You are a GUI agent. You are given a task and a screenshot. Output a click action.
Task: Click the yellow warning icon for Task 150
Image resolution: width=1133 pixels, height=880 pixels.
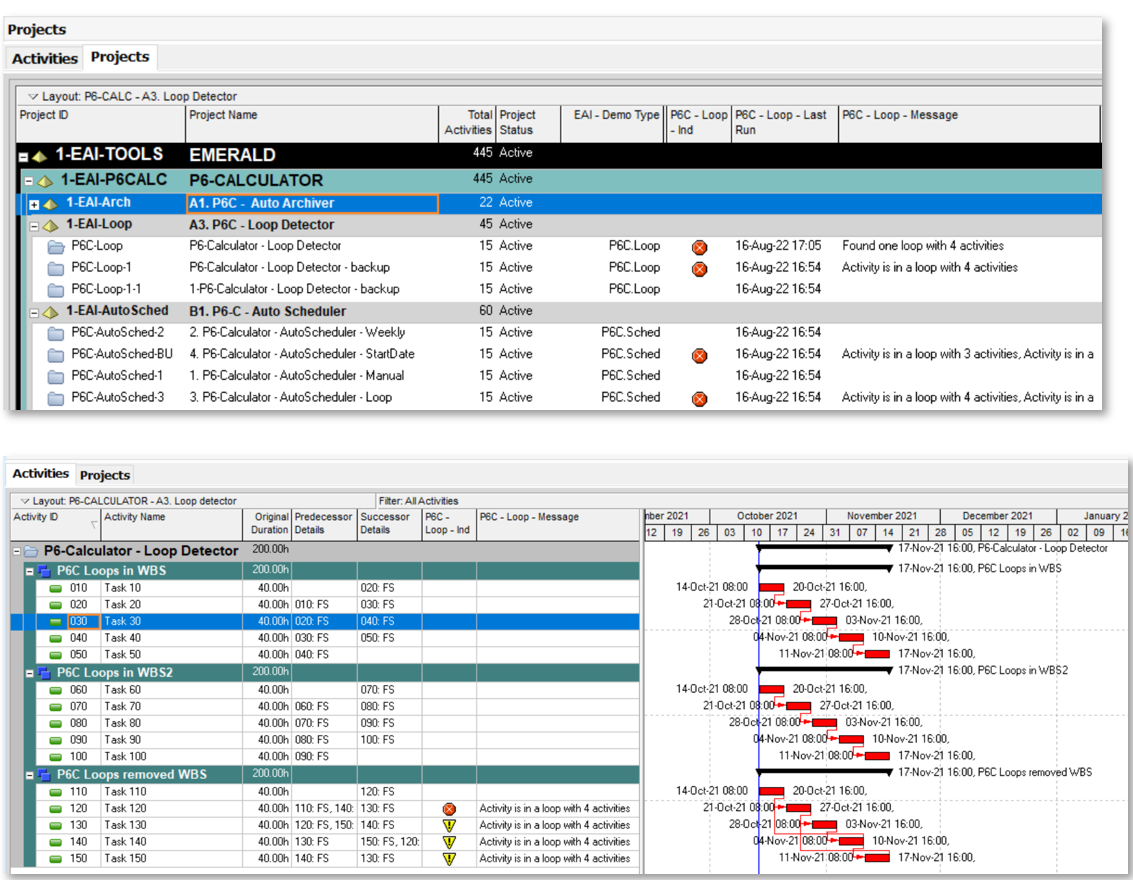(x=449, y=859)
